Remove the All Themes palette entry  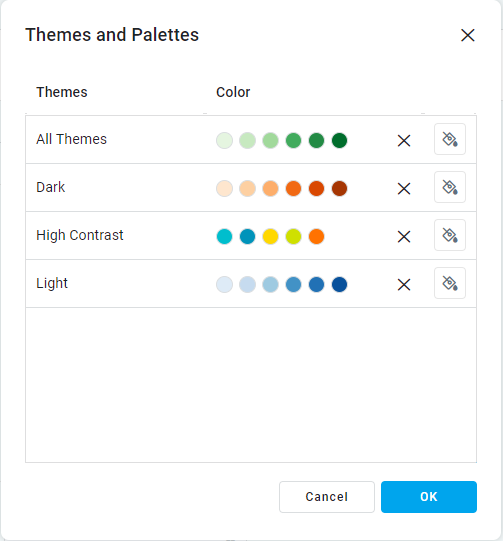[x=404, y=141]
